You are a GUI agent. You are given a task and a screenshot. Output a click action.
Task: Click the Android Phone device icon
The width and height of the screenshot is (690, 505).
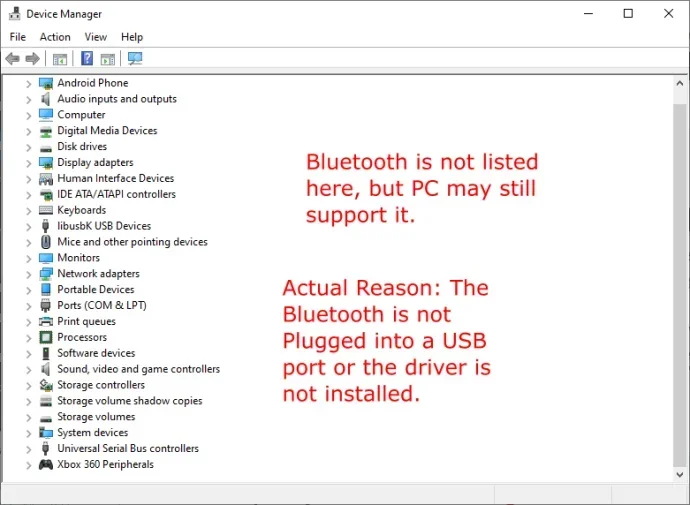point(46,83)
